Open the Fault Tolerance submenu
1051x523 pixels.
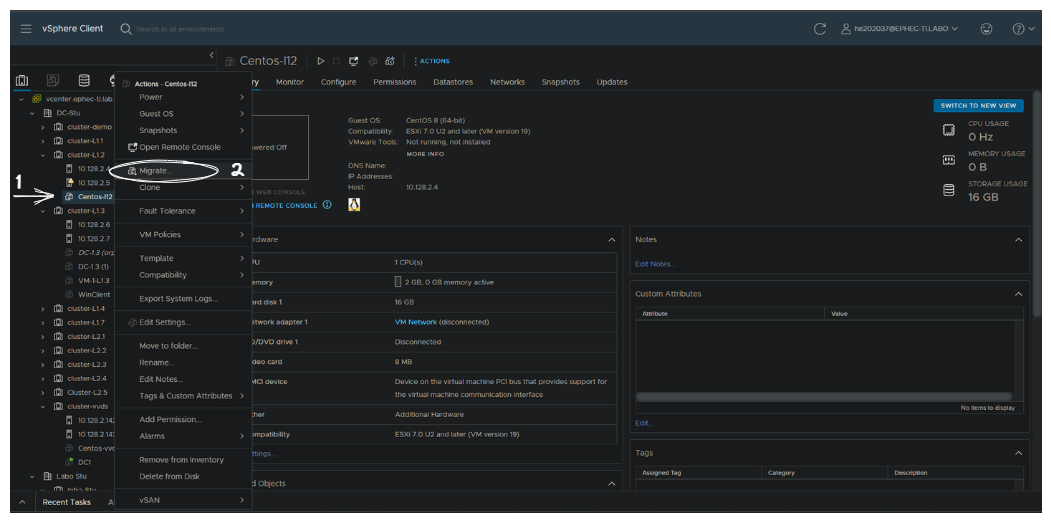tap(183, 211)
